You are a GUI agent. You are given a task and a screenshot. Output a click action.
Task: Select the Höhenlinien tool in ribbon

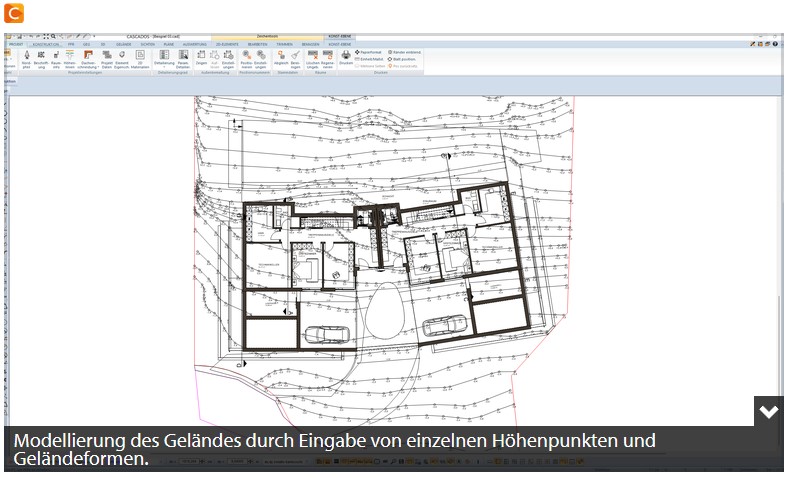coord(70,59)
